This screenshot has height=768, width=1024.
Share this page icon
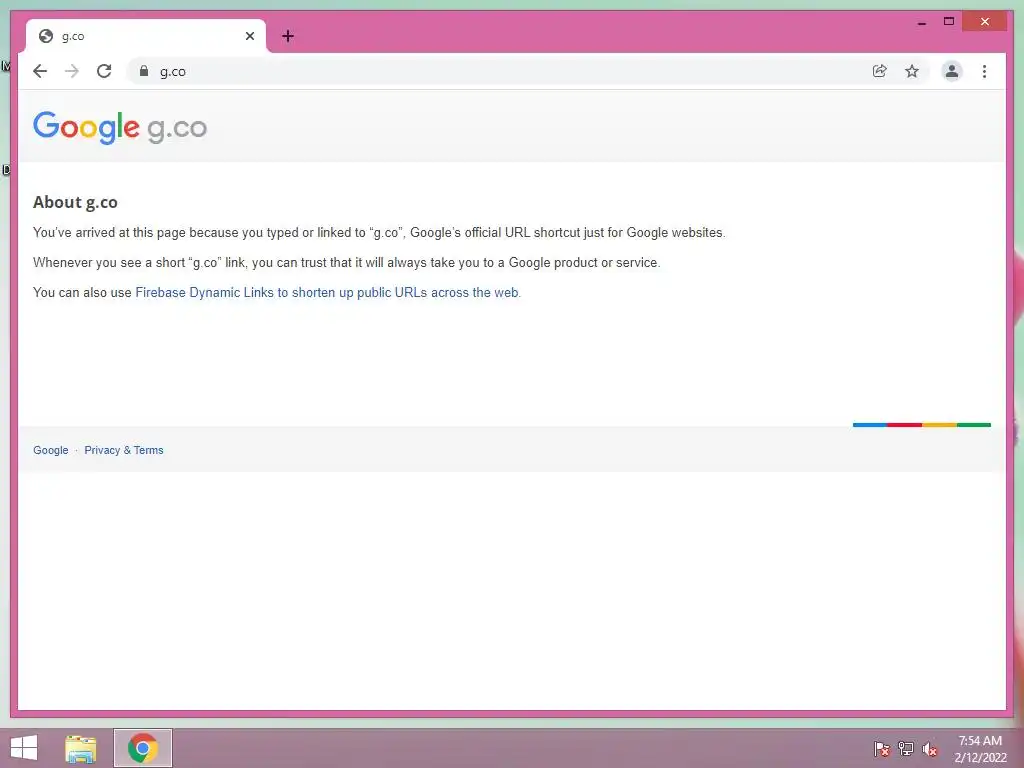pyautogui.click(x=880, y=71)
